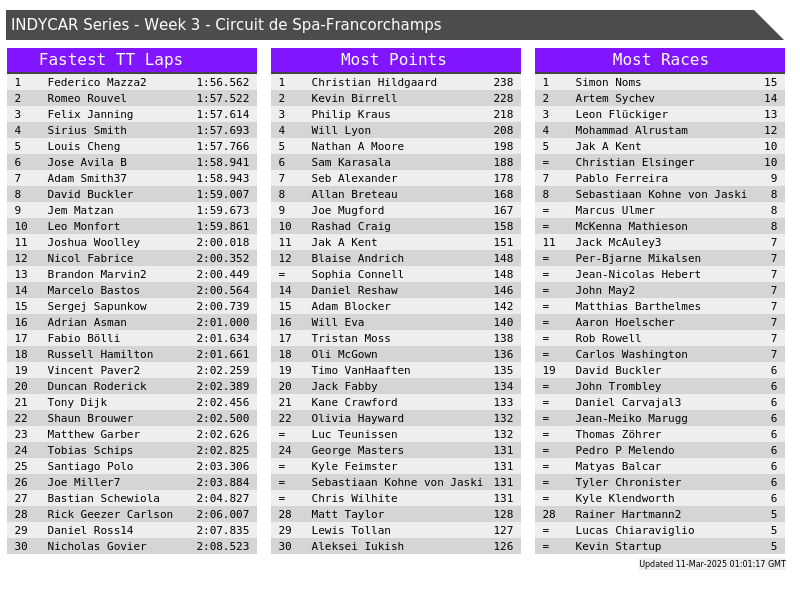Select Nicholas Govier in thirtieth place
The height and width of the screenshot is (600, 800).
tap(97, 547)
